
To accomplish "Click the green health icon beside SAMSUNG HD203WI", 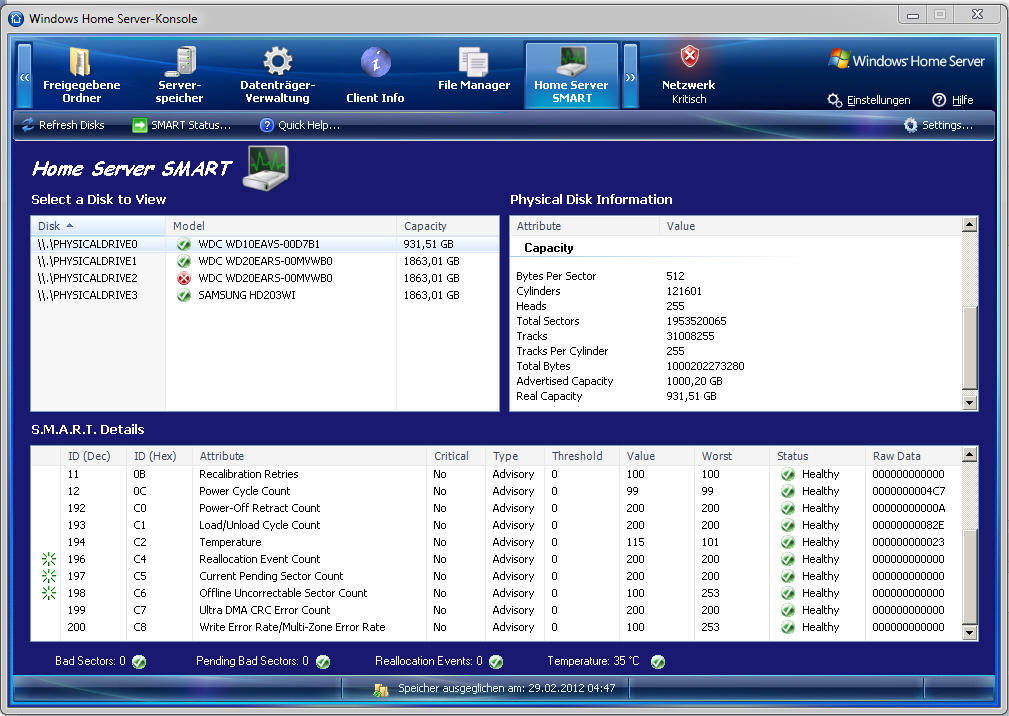I will pos(183,295).
